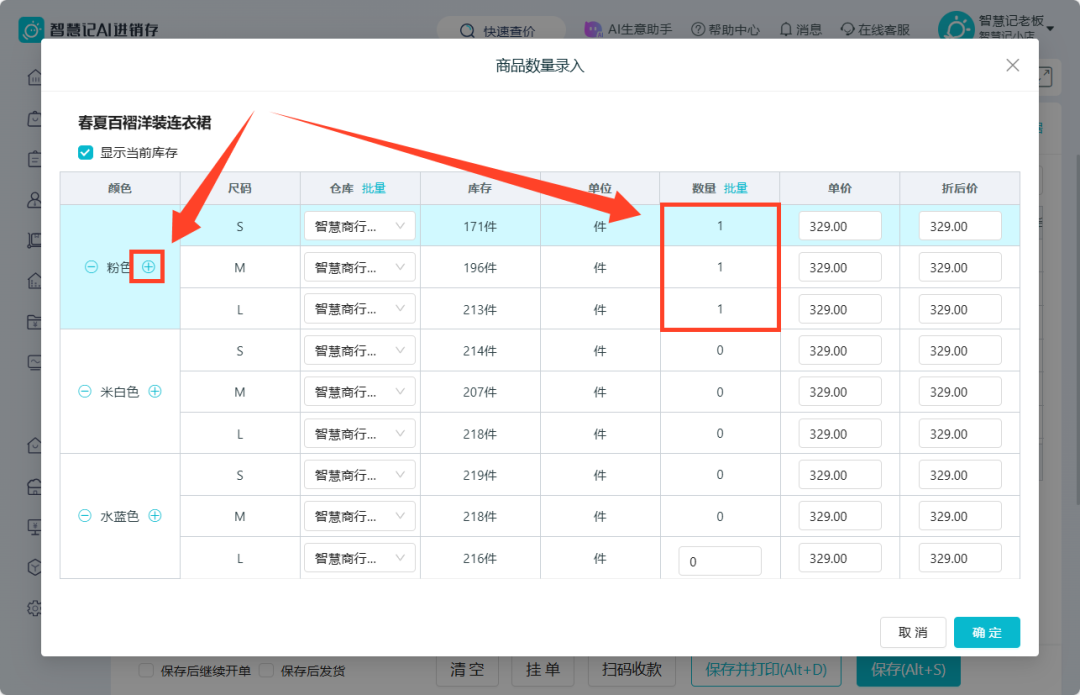Close the 商品数量录入 dialog

click(1012, 65)
